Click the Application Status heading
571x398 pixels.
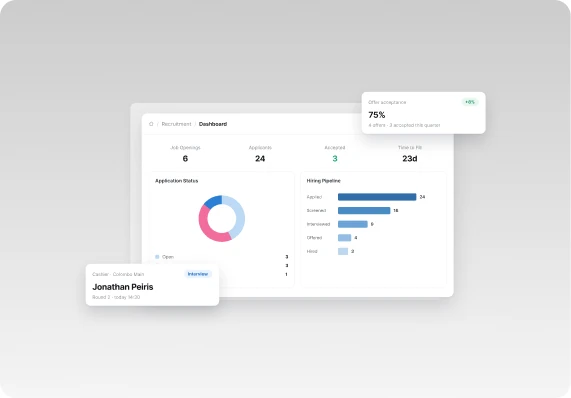click(177, 181)
